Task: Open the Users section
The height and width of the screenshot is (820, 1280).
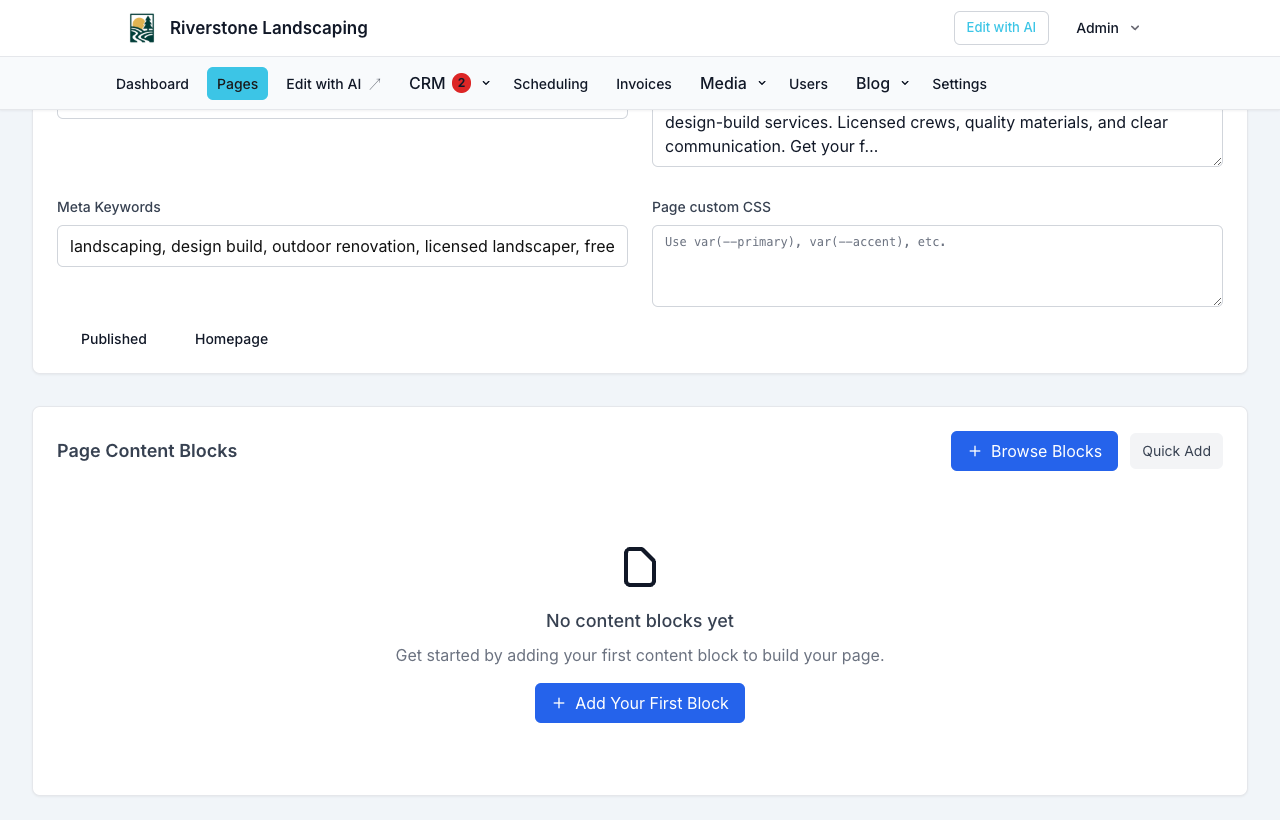Action: point(808,84)
